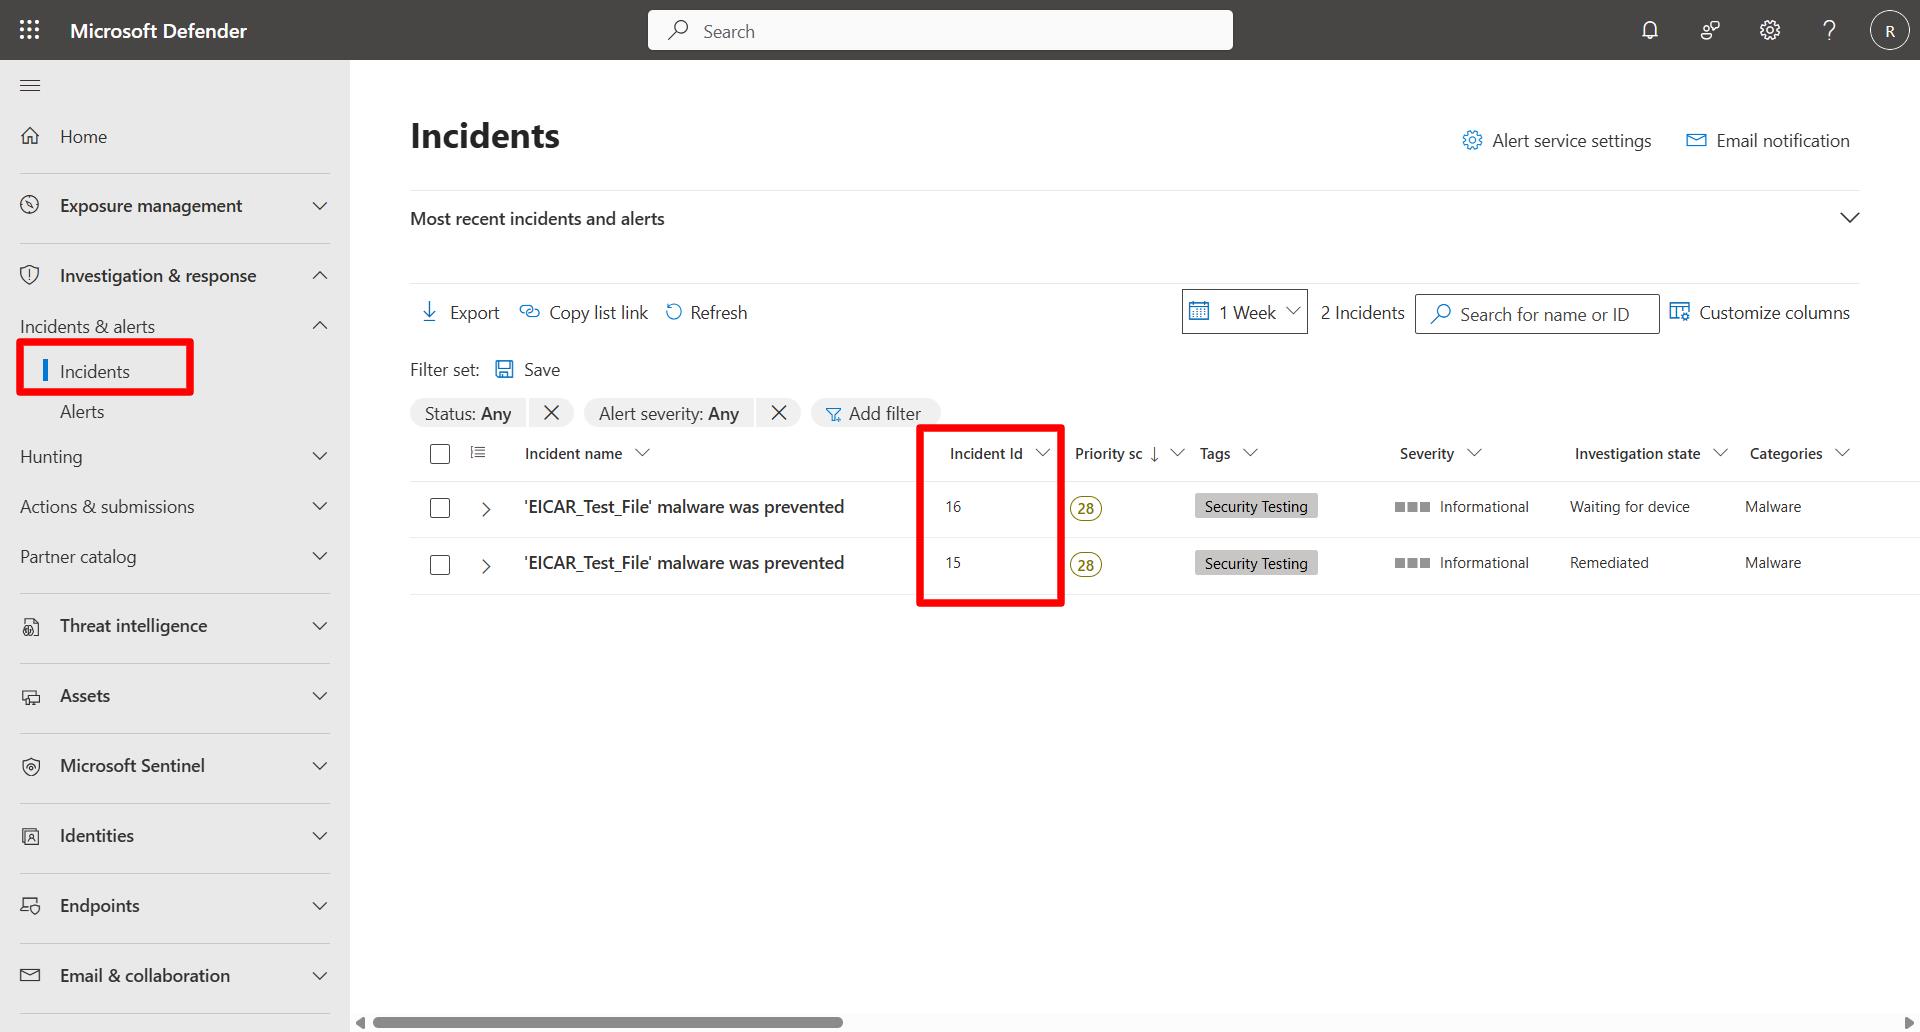Collapse the Incidents & alerts group
Image resolution: width=1920 pixels, height=1032 pixels.
coord(320,325)
